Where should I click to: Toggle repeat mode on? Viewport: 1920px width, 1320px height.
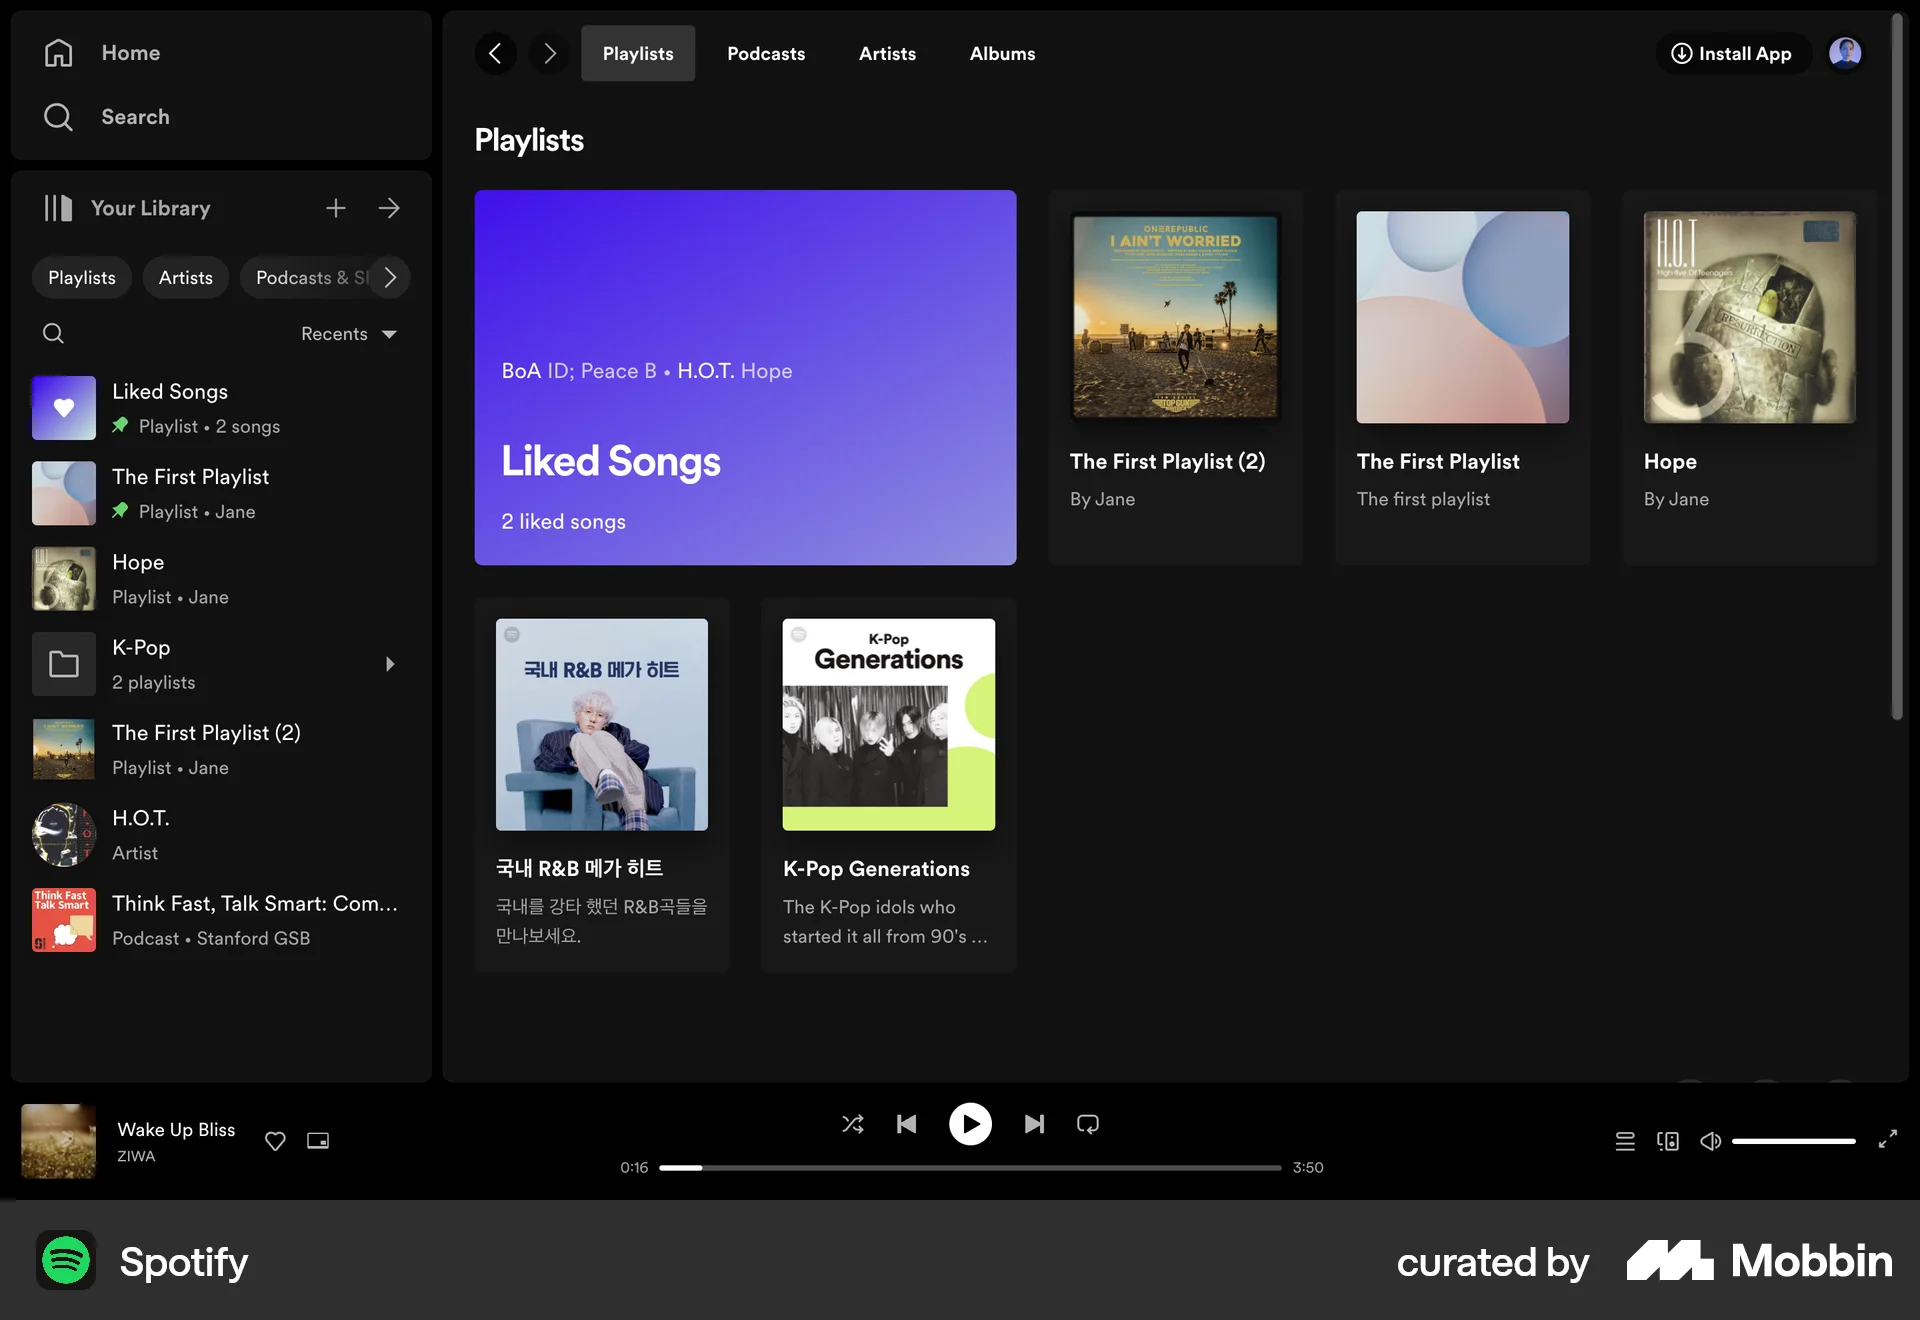point(1087,1124)
